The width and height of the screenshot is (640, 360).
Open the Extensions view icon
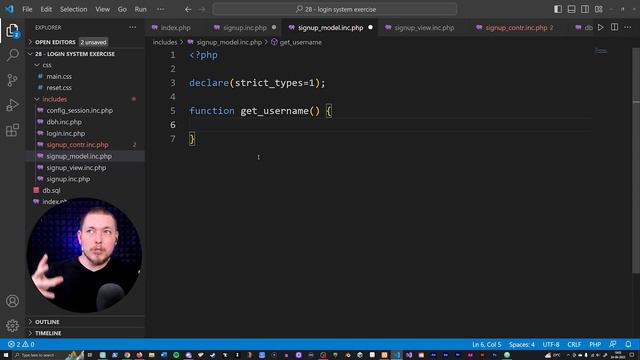[12, 130]
